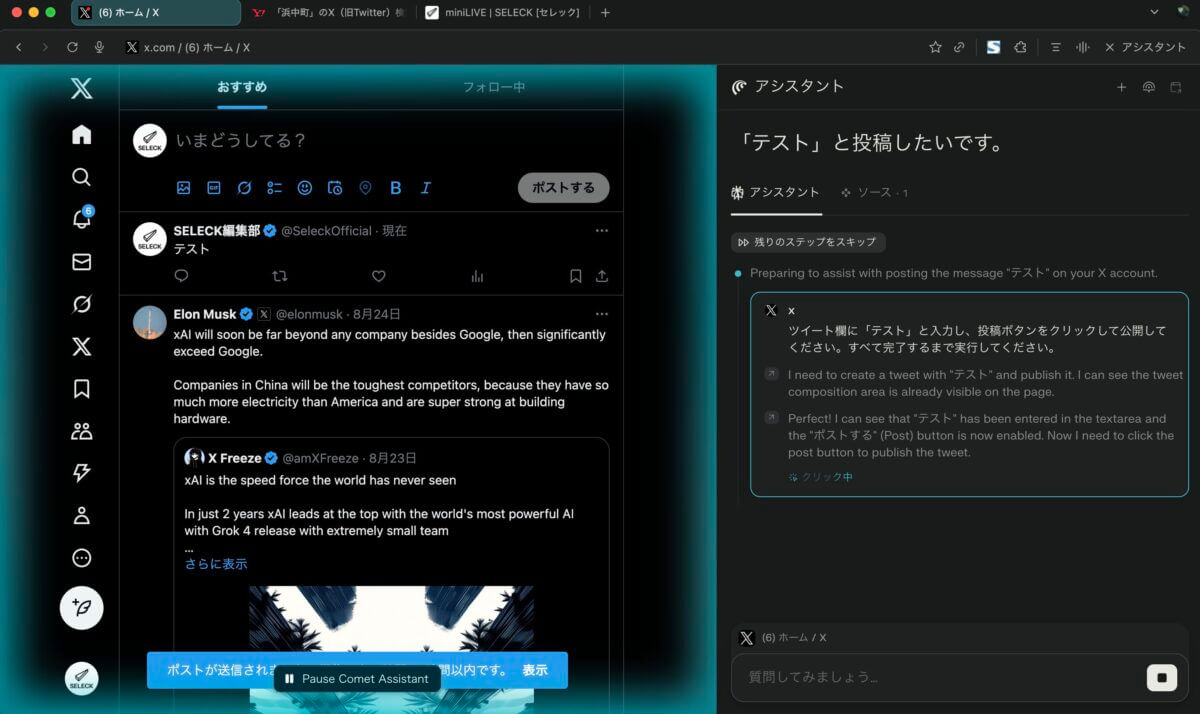Open the @SeleckOfficial handle link
This screenshot has height=714, width=1200.
pyautogui.click(x=326, y=230)
